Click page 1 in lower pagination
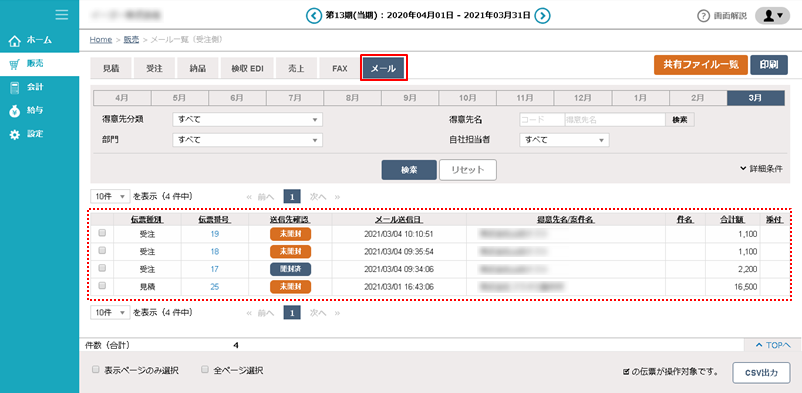Image resolution: width=802 pixels, height=393 pixels. (292, 312)
